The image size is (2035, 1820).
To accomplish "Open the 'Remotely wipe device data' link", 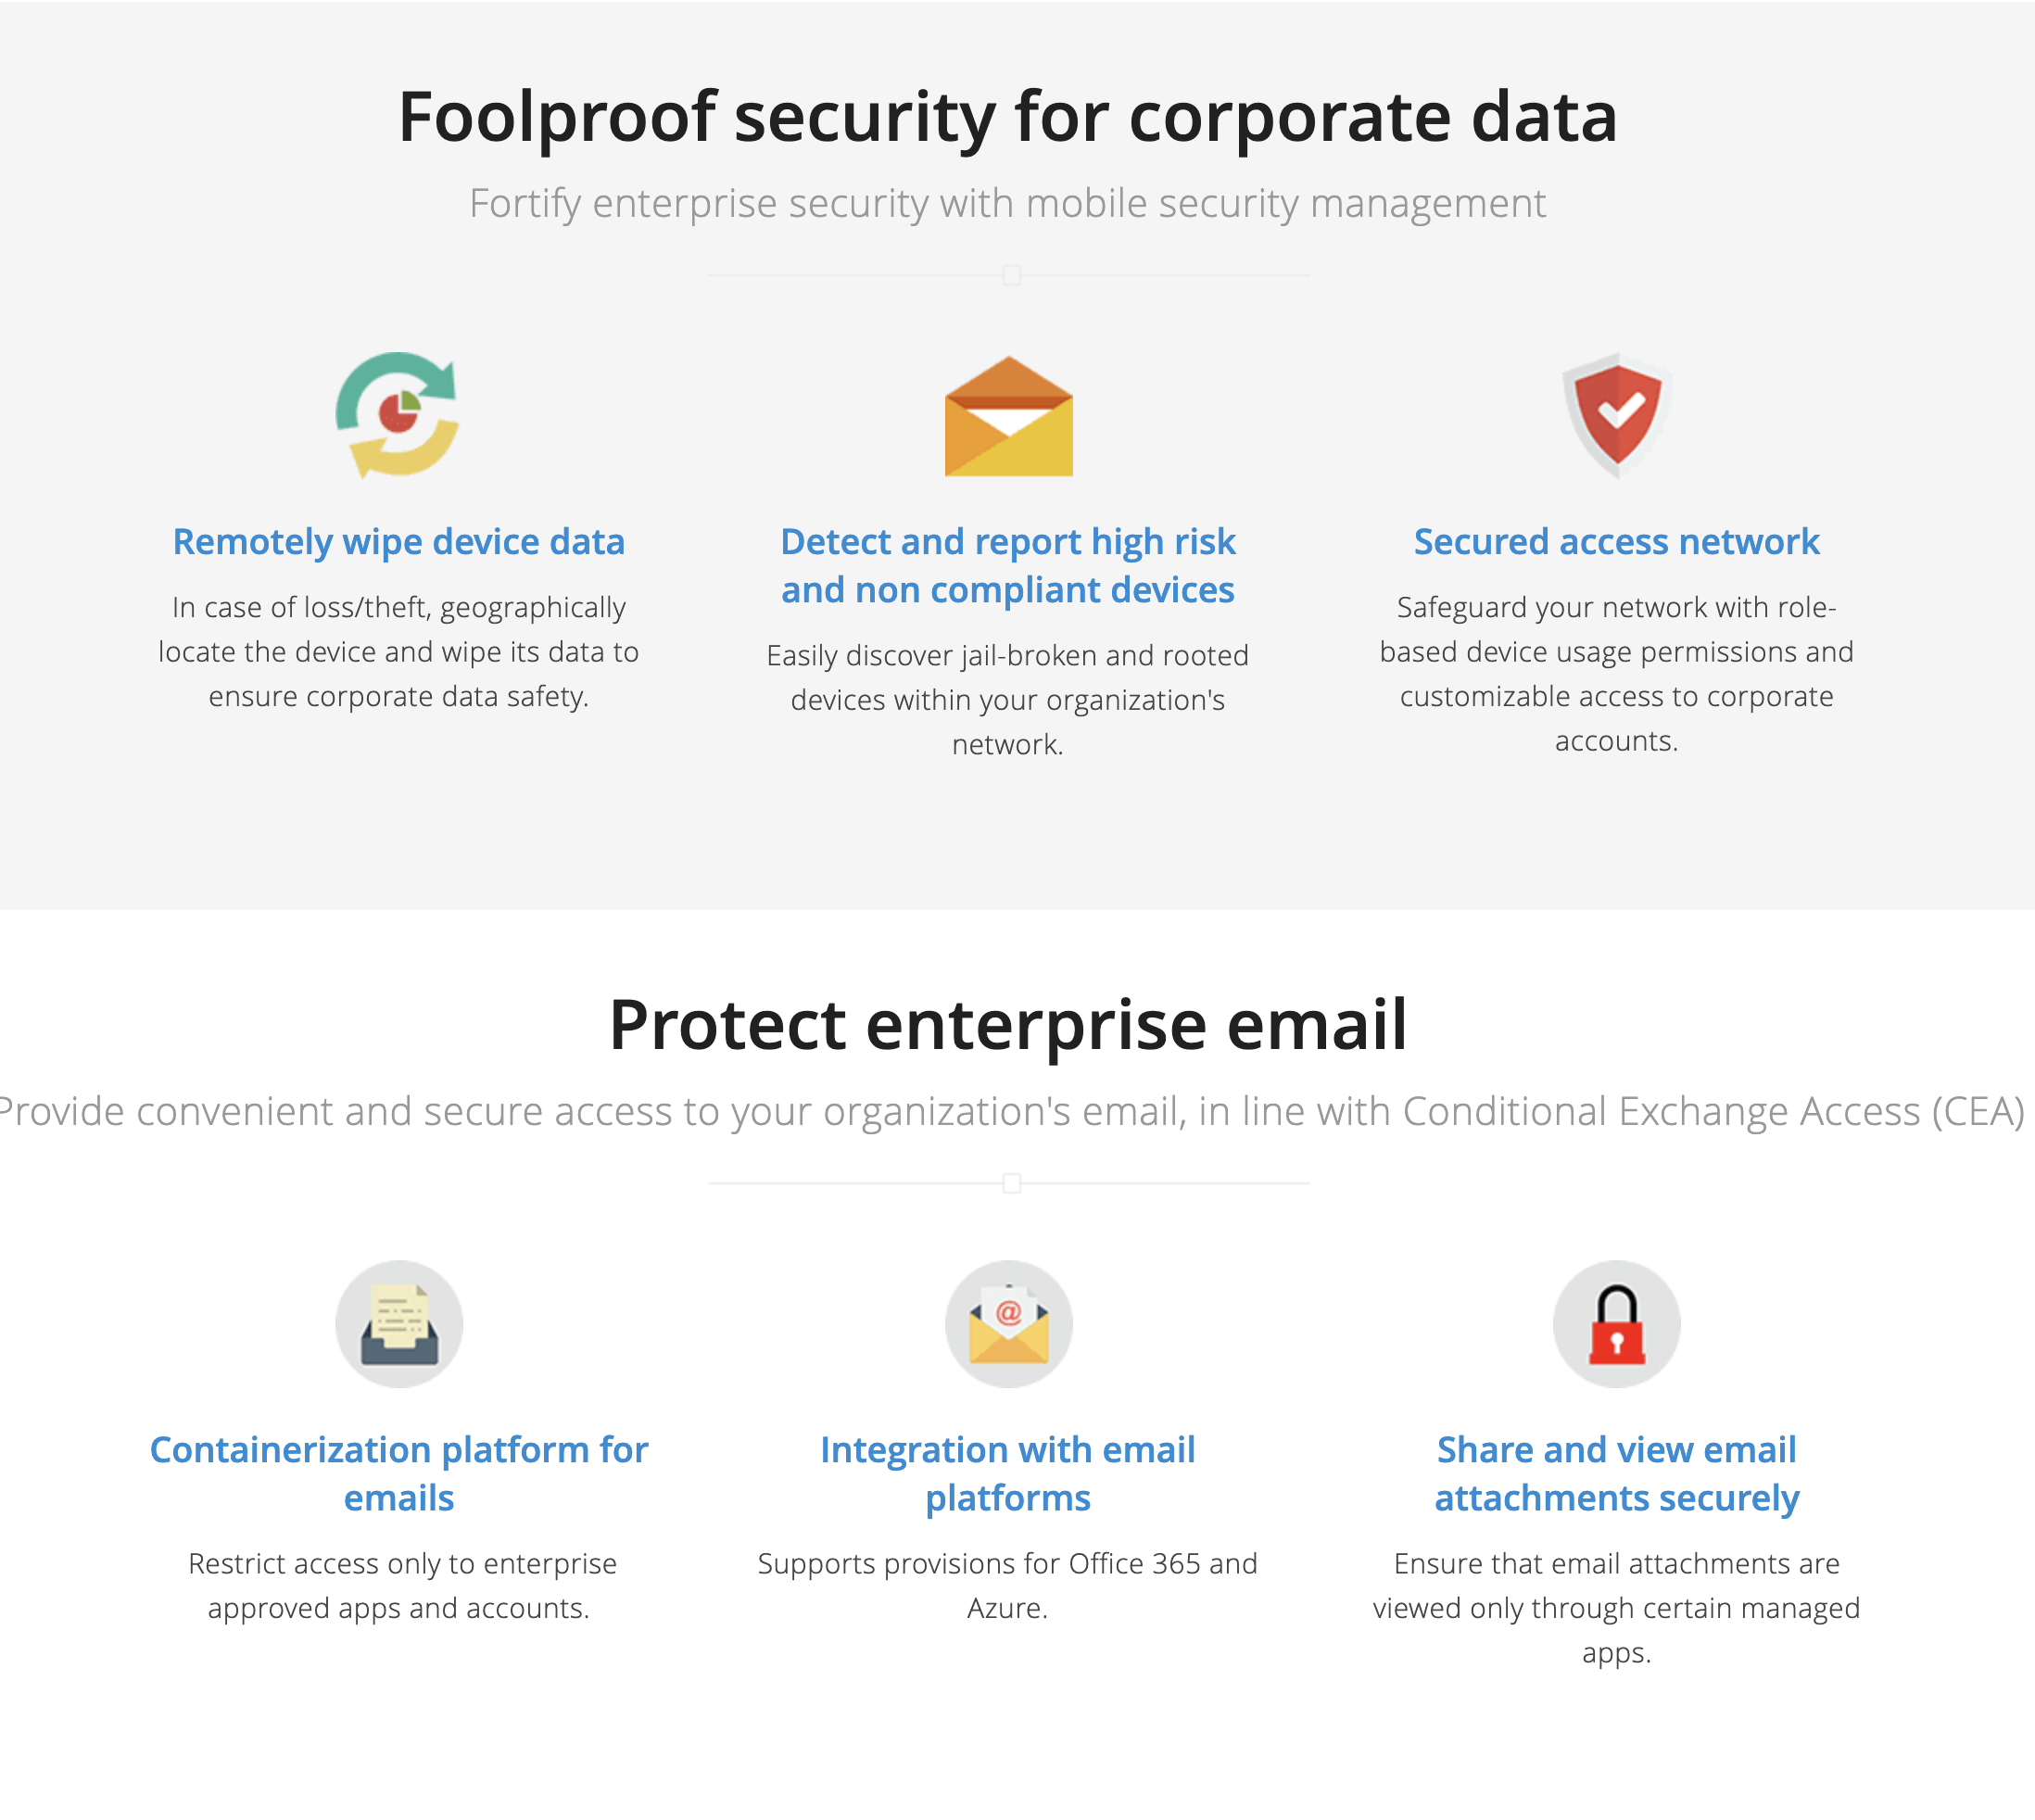I will pos(399,542).
